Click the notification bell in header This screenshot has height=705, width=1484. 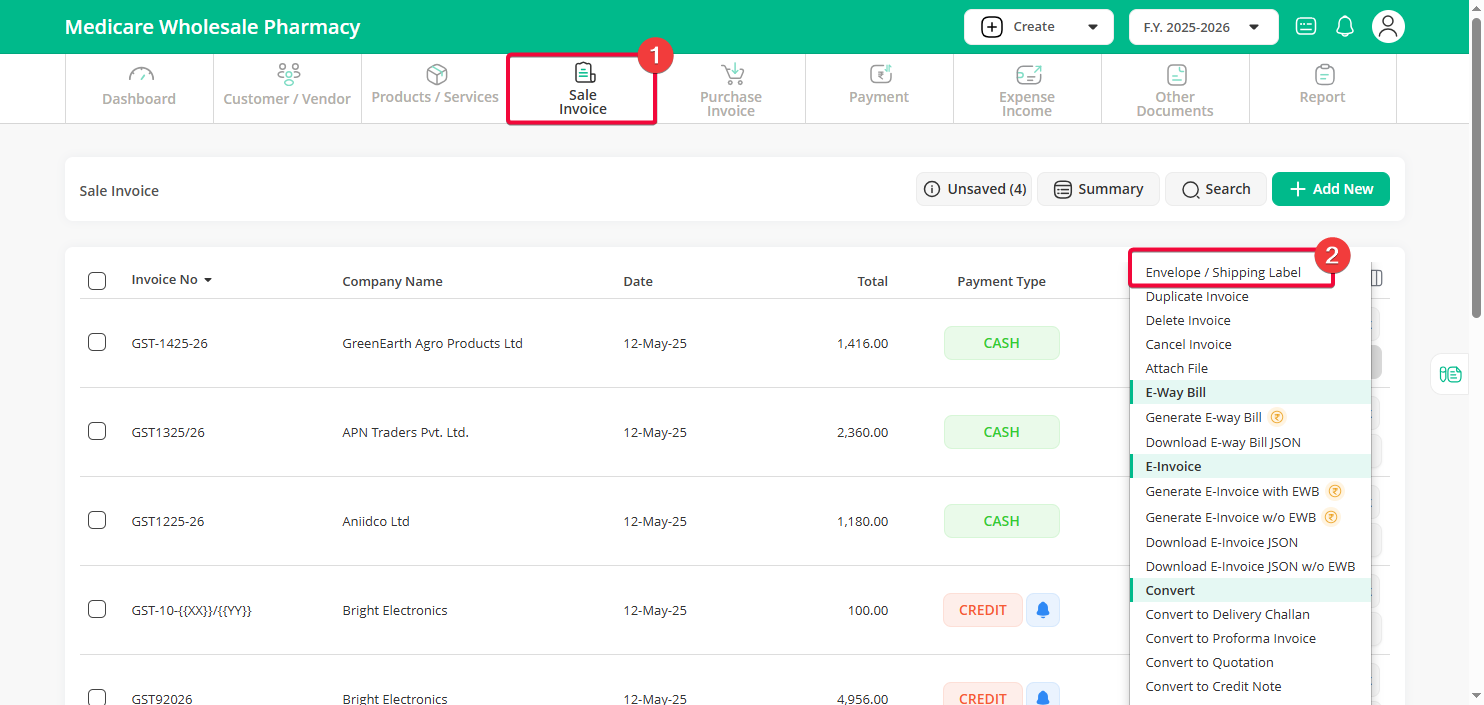[1345, 27]
